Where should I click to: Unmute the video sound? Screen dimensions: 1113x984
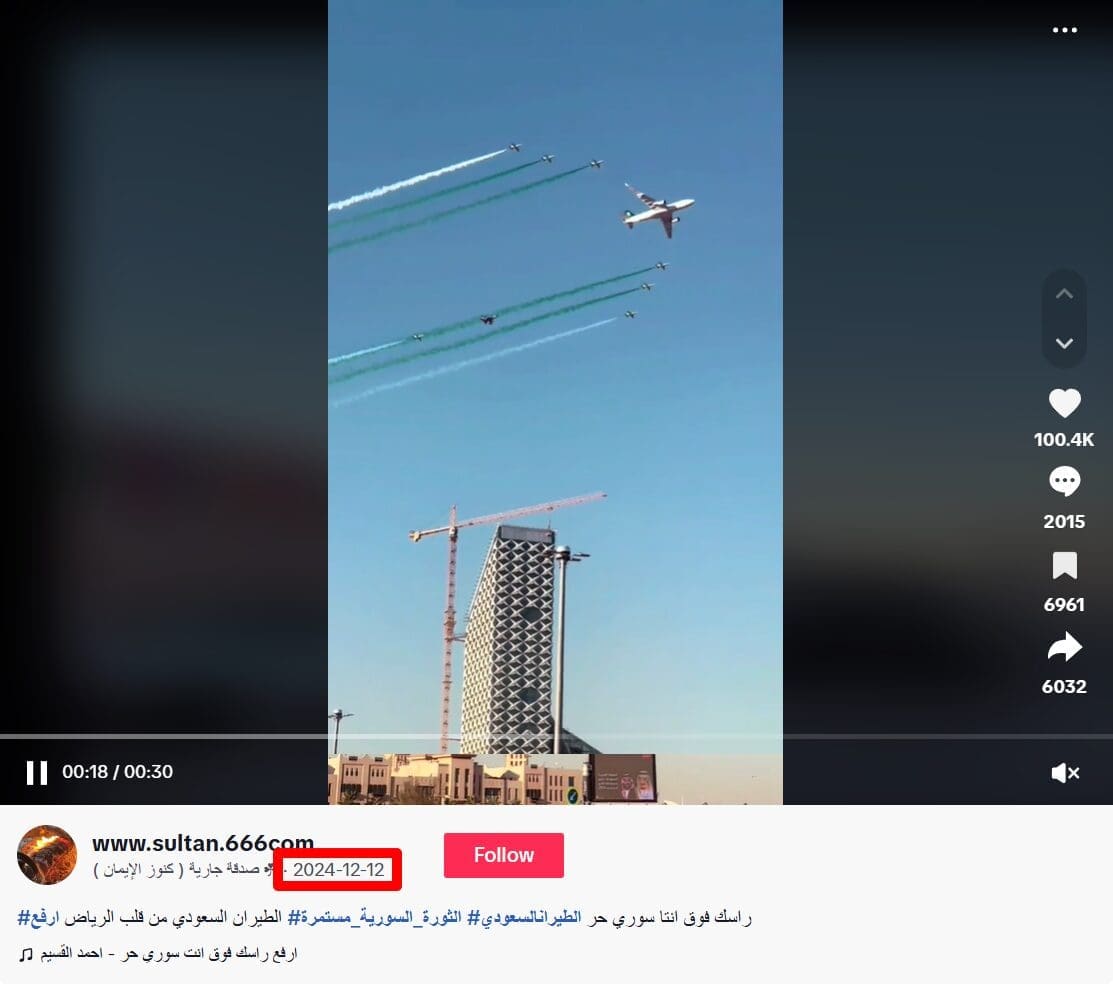pyautogui.click(x=1065, y=772)
